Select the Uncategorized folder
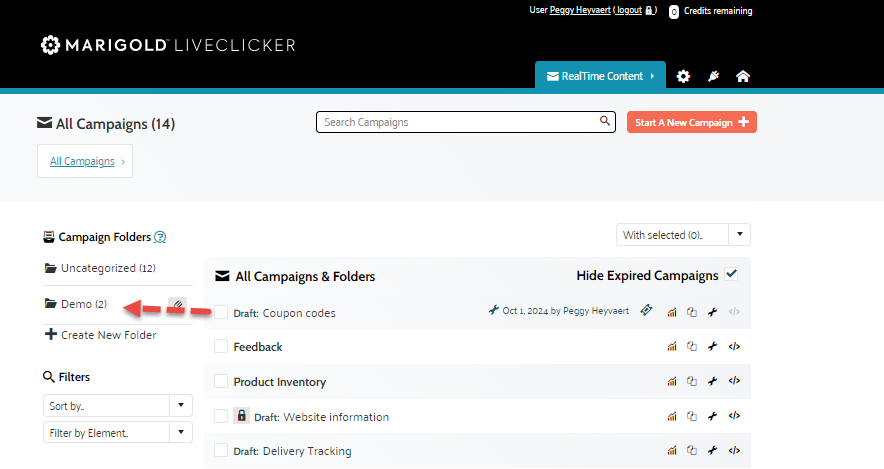The width and height of the screenshot is (884, 469). tap(100, 268)
